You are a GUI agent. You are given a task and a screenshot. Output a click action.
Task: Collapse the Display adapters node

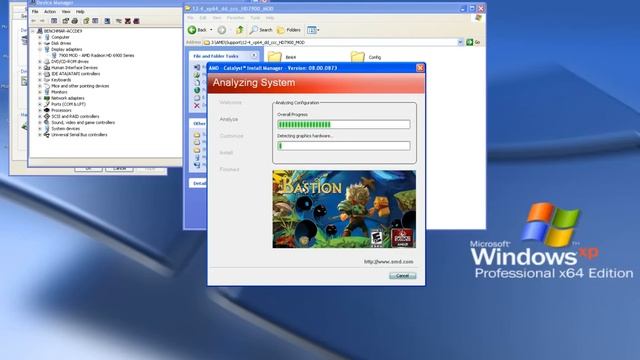point(40,49)
